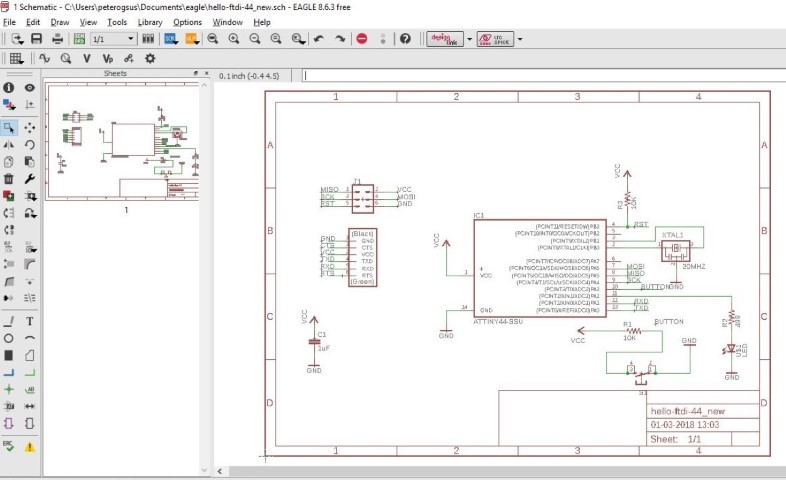
Task: Select the Delete trash can tool
Action: point(9,179)
